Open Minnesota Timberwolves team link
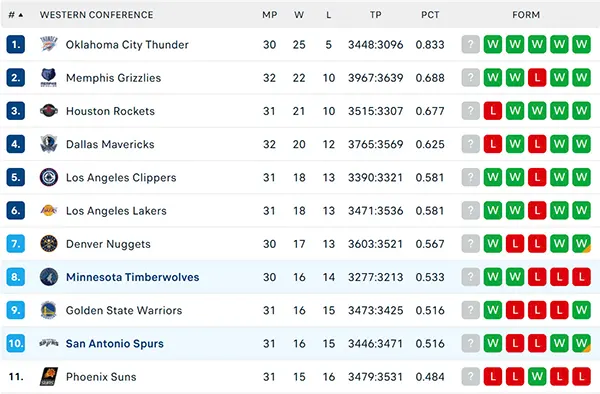600x394 pixels. click(132, 277)
